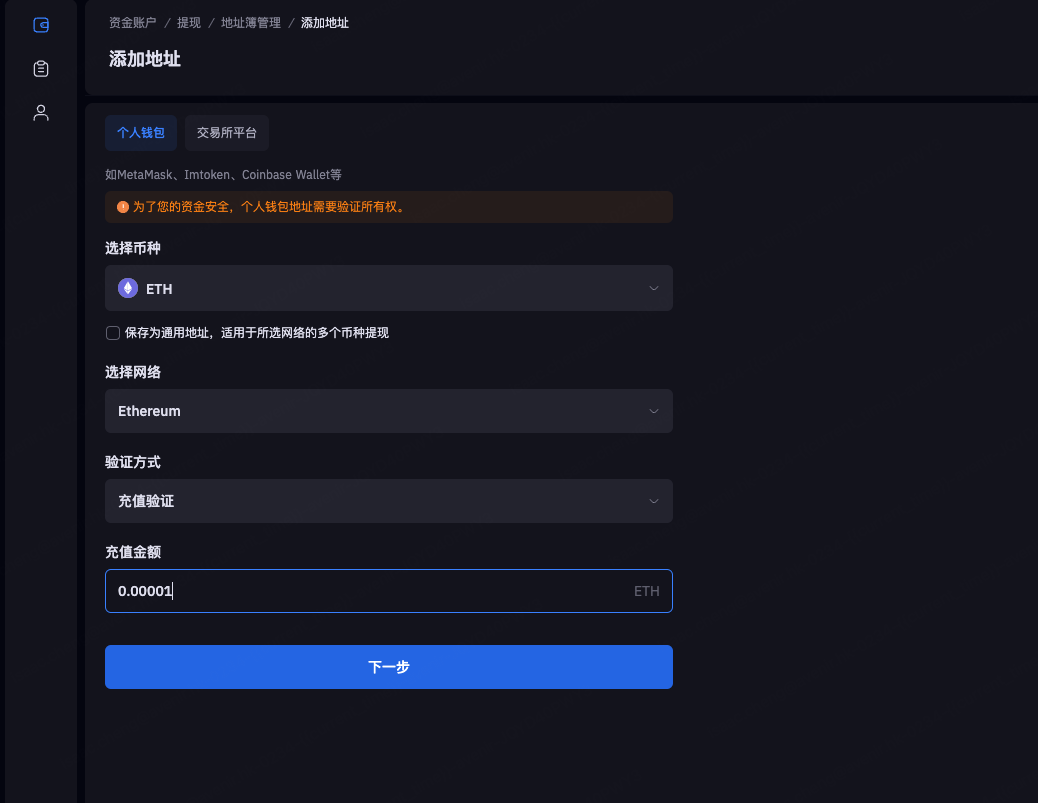Expand the 充值验证 verification method dropdown
Image resolution: width=1038 pixels, height=803 pixels.
click(x=388, y=501)
